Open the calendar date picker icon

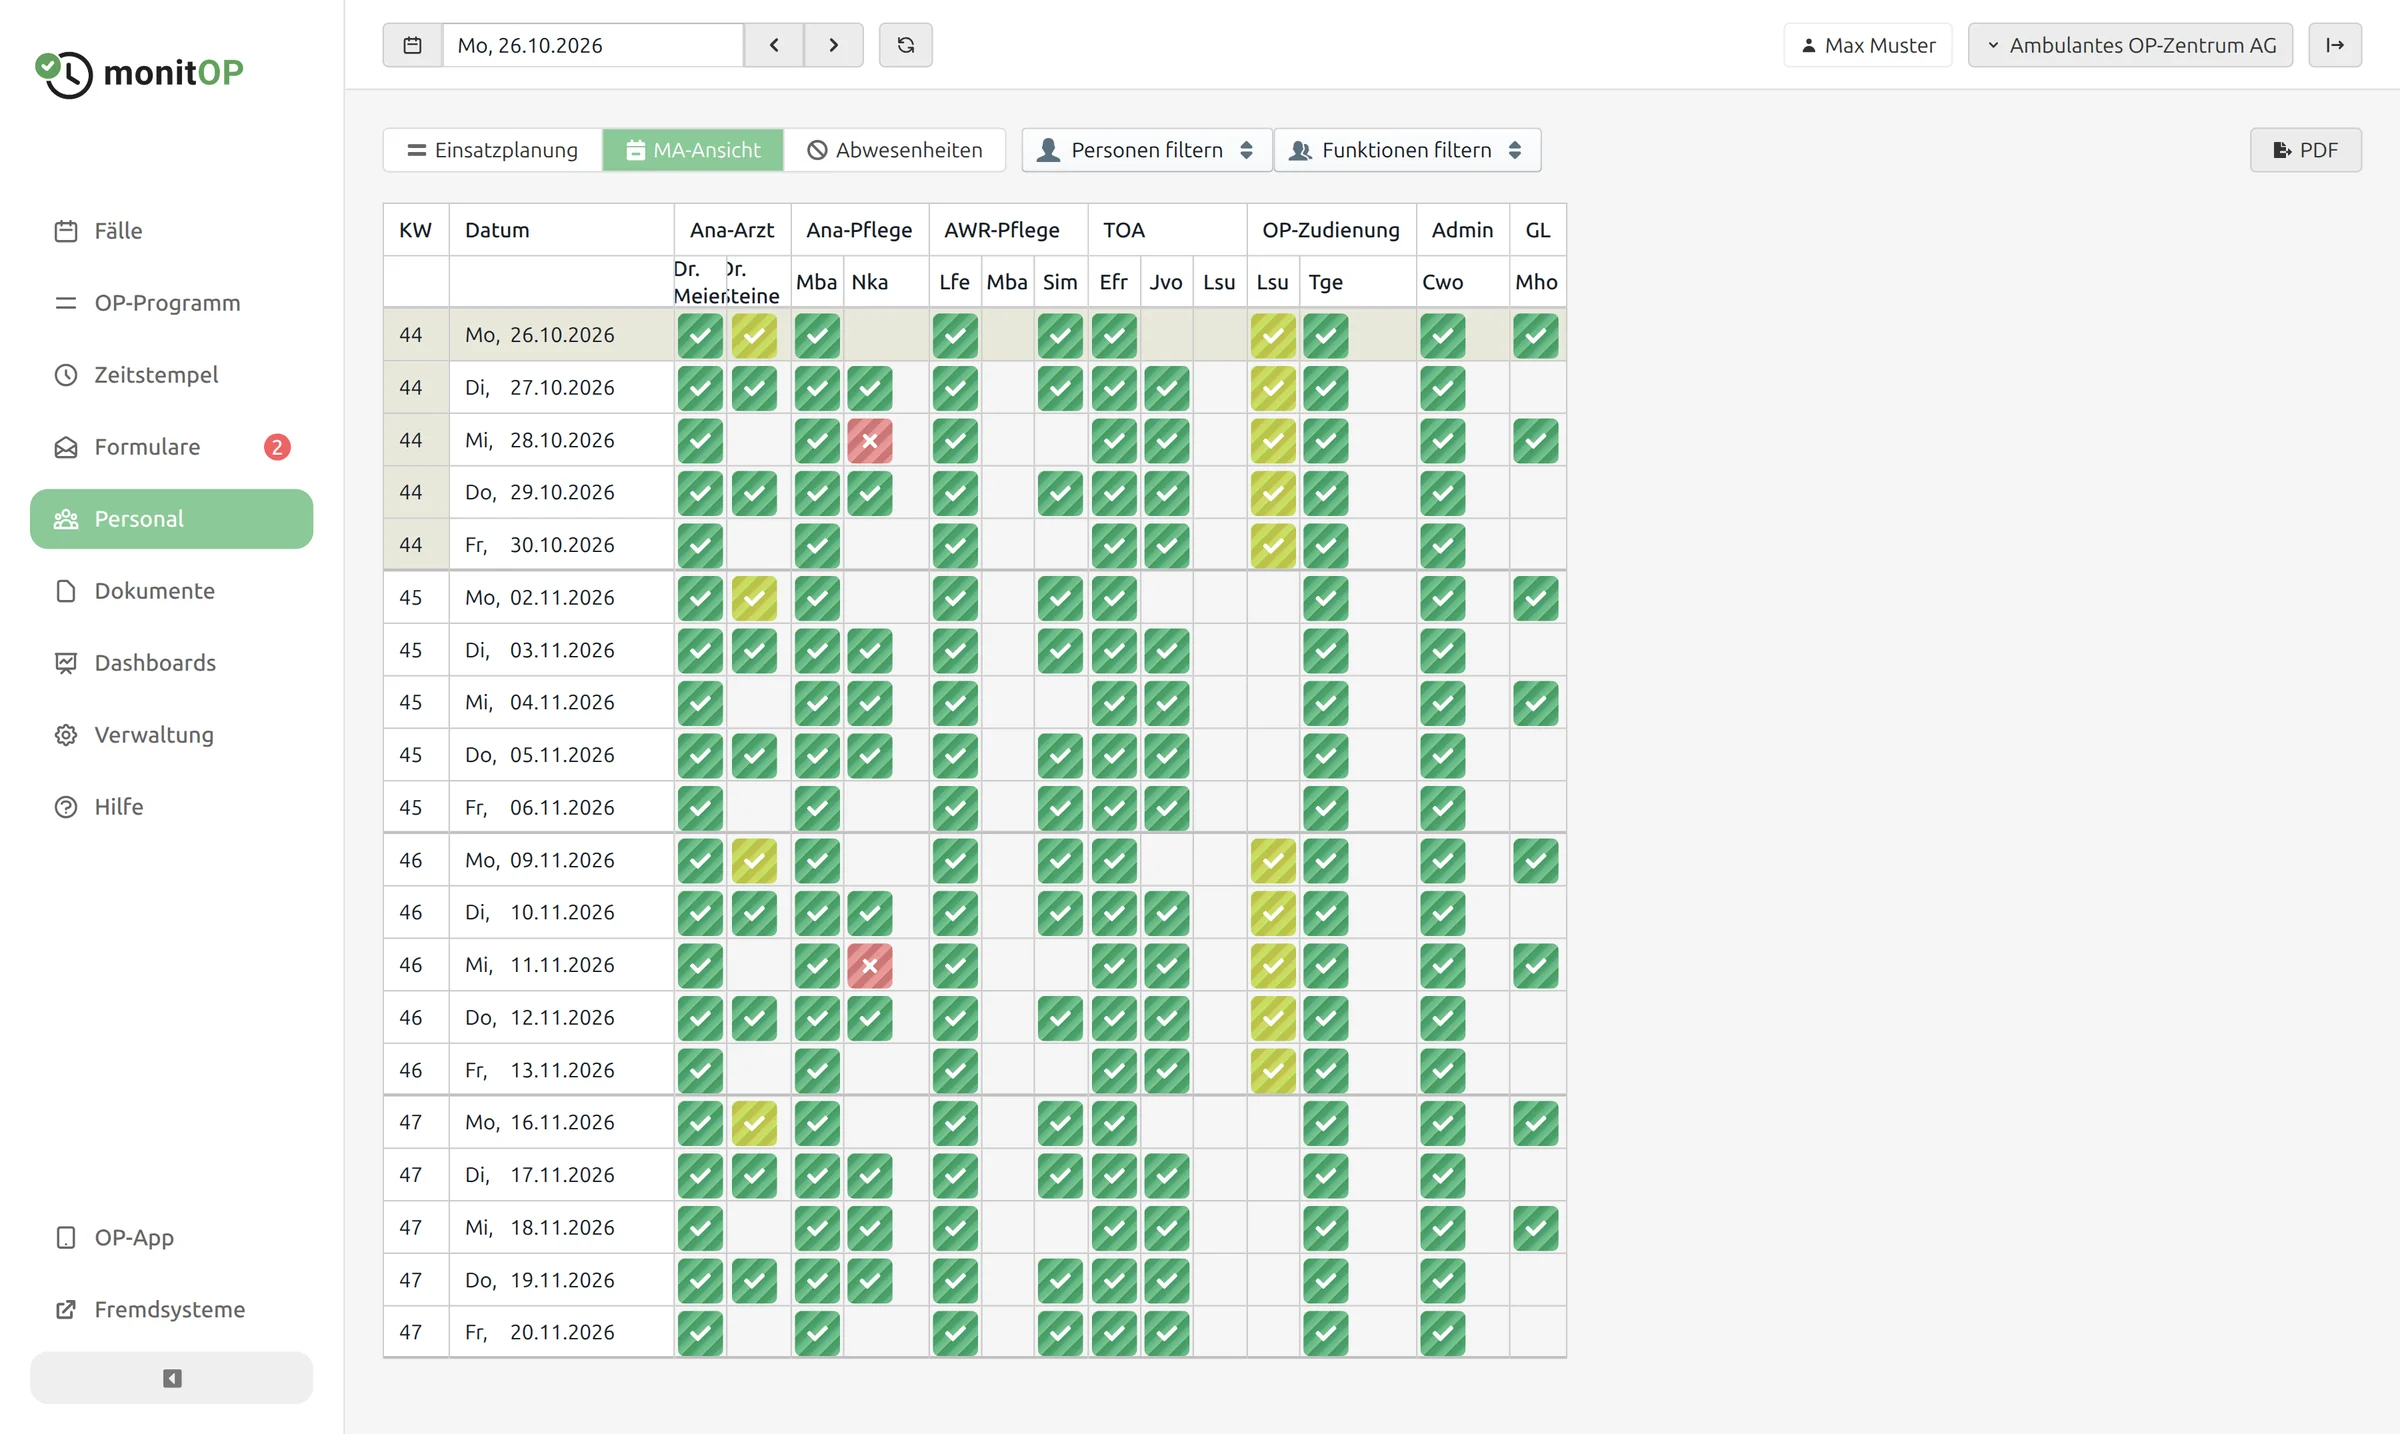[x=412, y=45]
